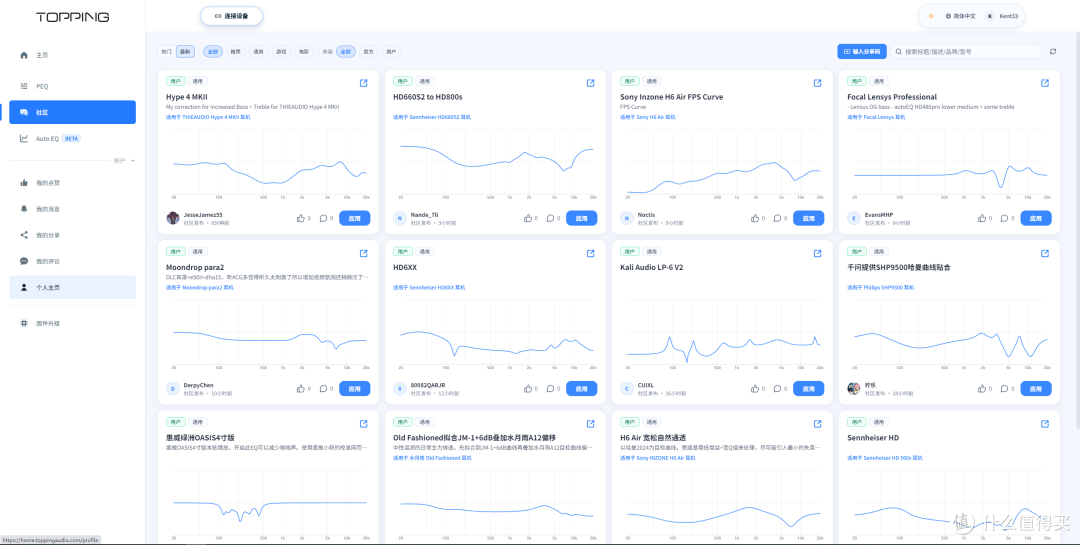Screen dimensions: 1080x545
Task: Click title text Old Fashioned拟合JM-1+6dB叠加水月雨A12偏移
Action: coord(475,438)
